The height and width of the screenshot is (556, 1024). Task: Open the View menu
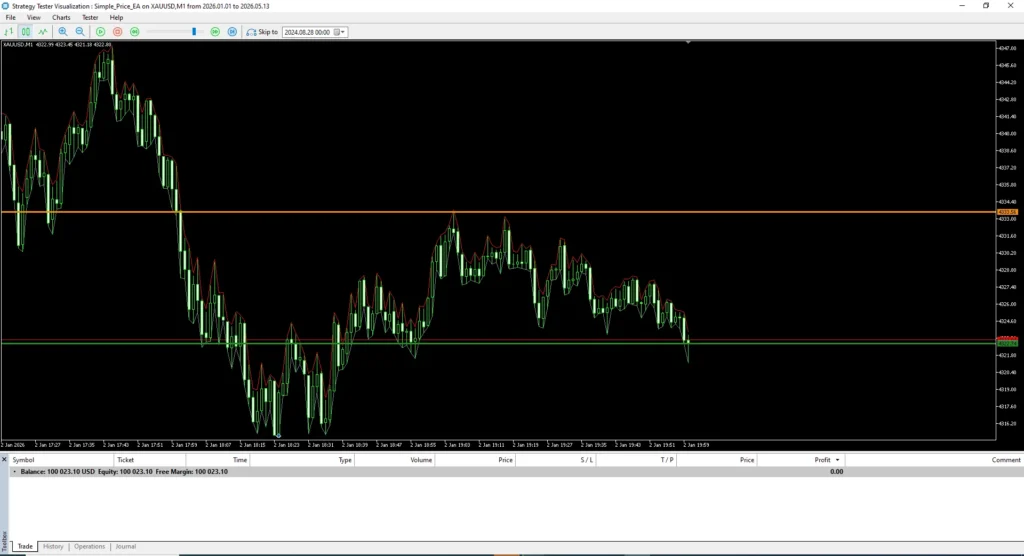[x=33, y=18]
